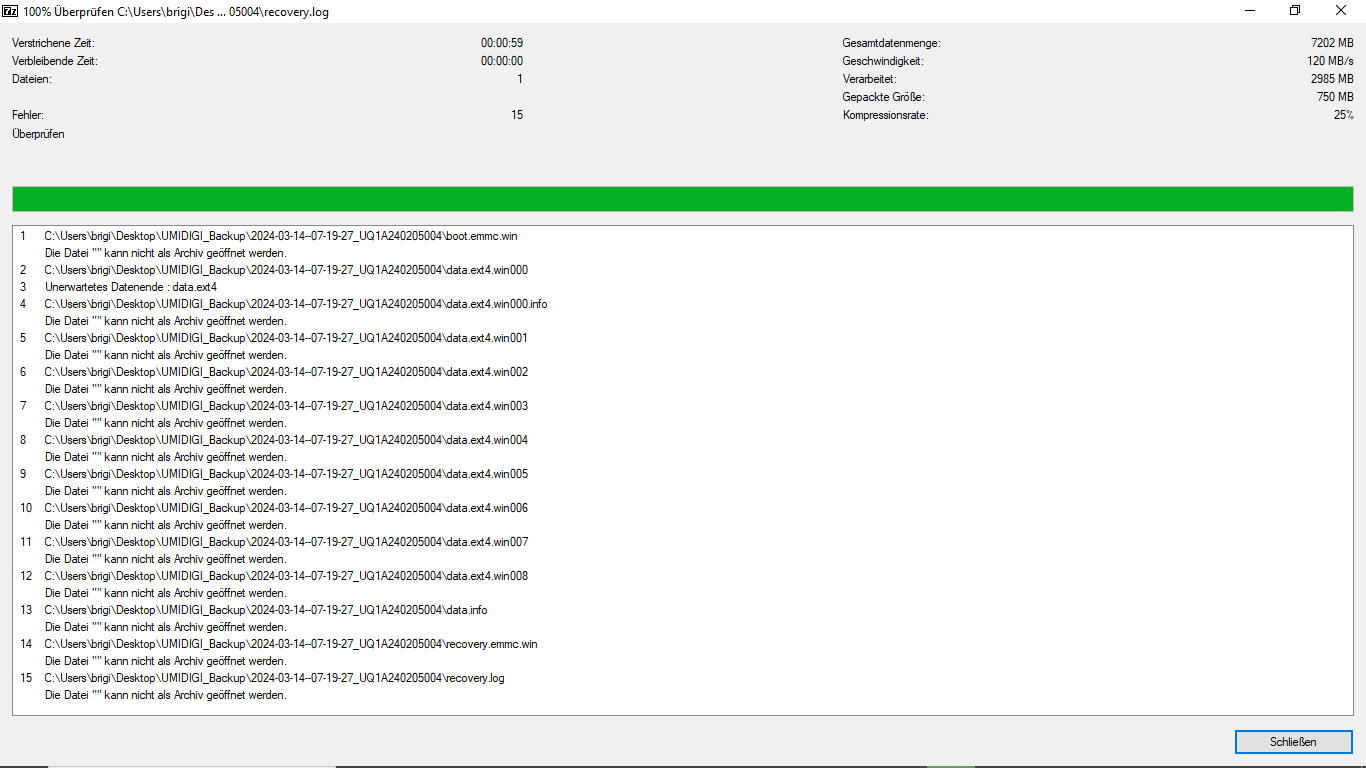Click the Kompressionsrate value 25%
This screenshot has height=768, width=1366.
point(1343,115)
